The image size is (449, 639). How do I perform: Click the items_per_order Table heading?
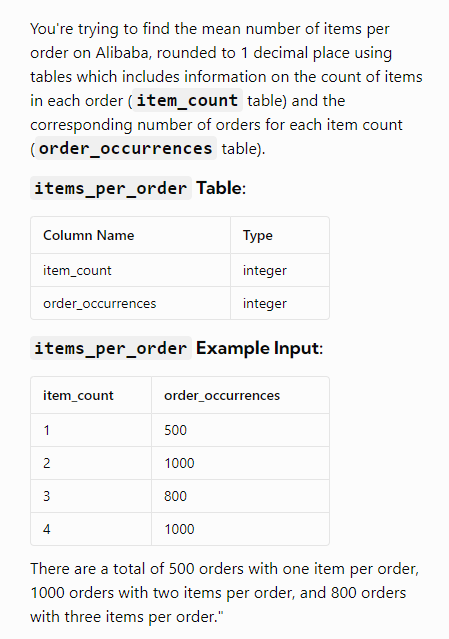[138, 188]
